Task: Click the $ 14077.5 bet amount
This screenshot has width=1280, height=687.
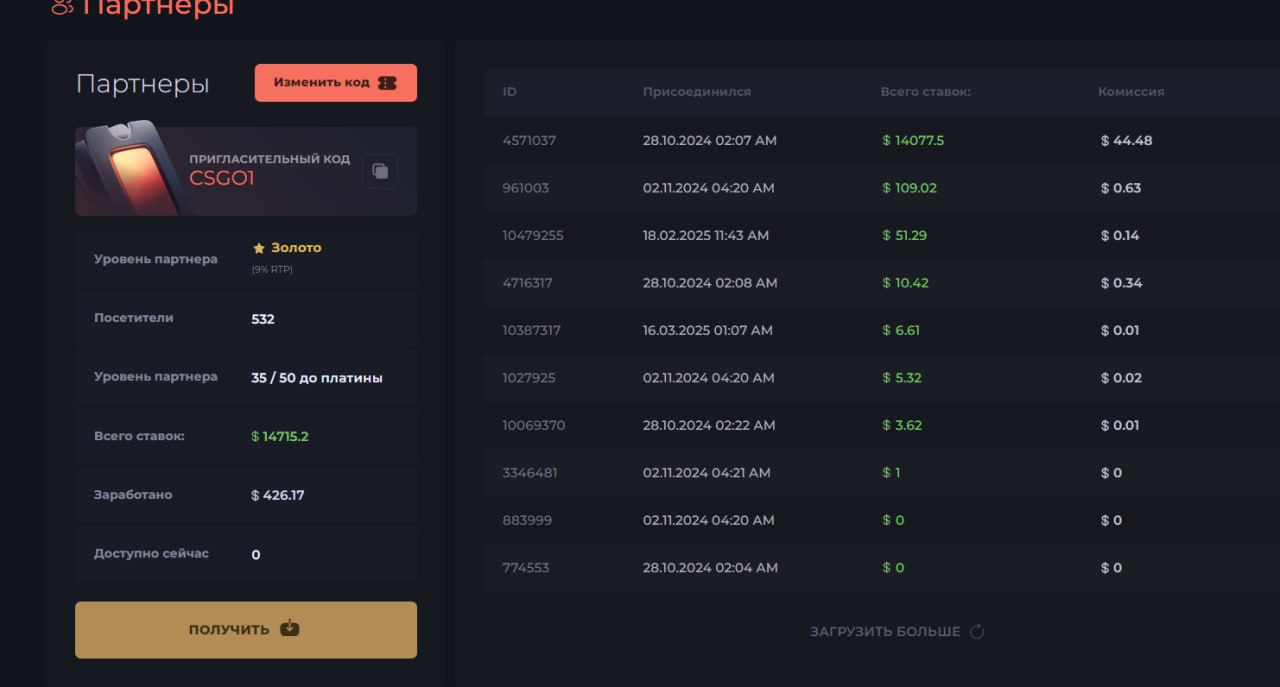Action: click(913, 141)
